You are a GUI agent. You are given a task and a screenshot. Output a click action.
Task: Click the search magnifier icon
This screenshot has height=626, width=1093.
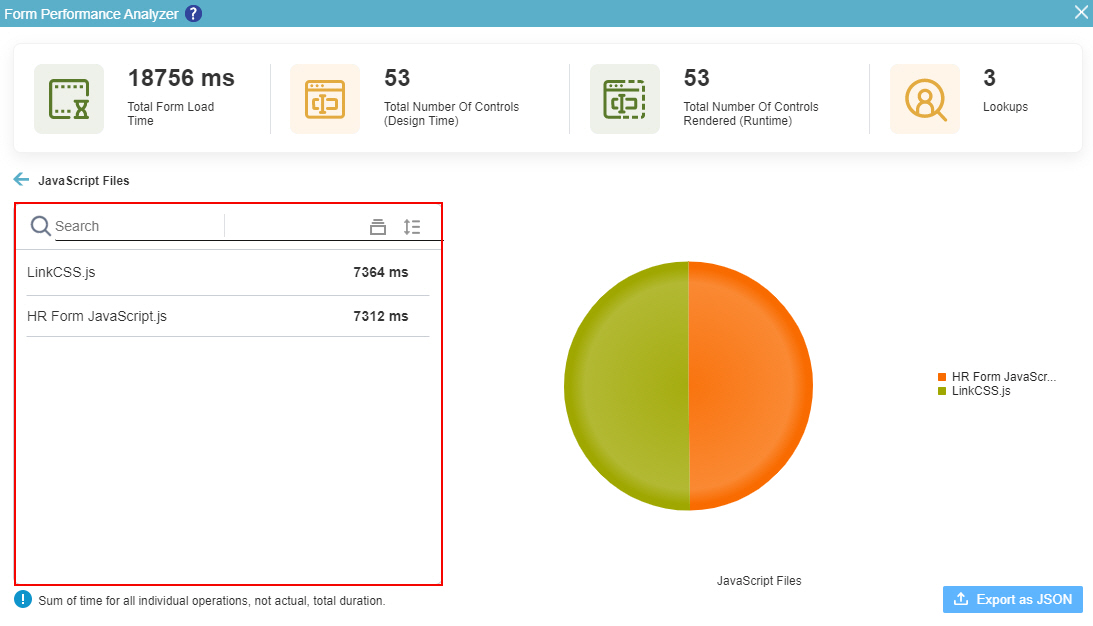pos(40,226)
